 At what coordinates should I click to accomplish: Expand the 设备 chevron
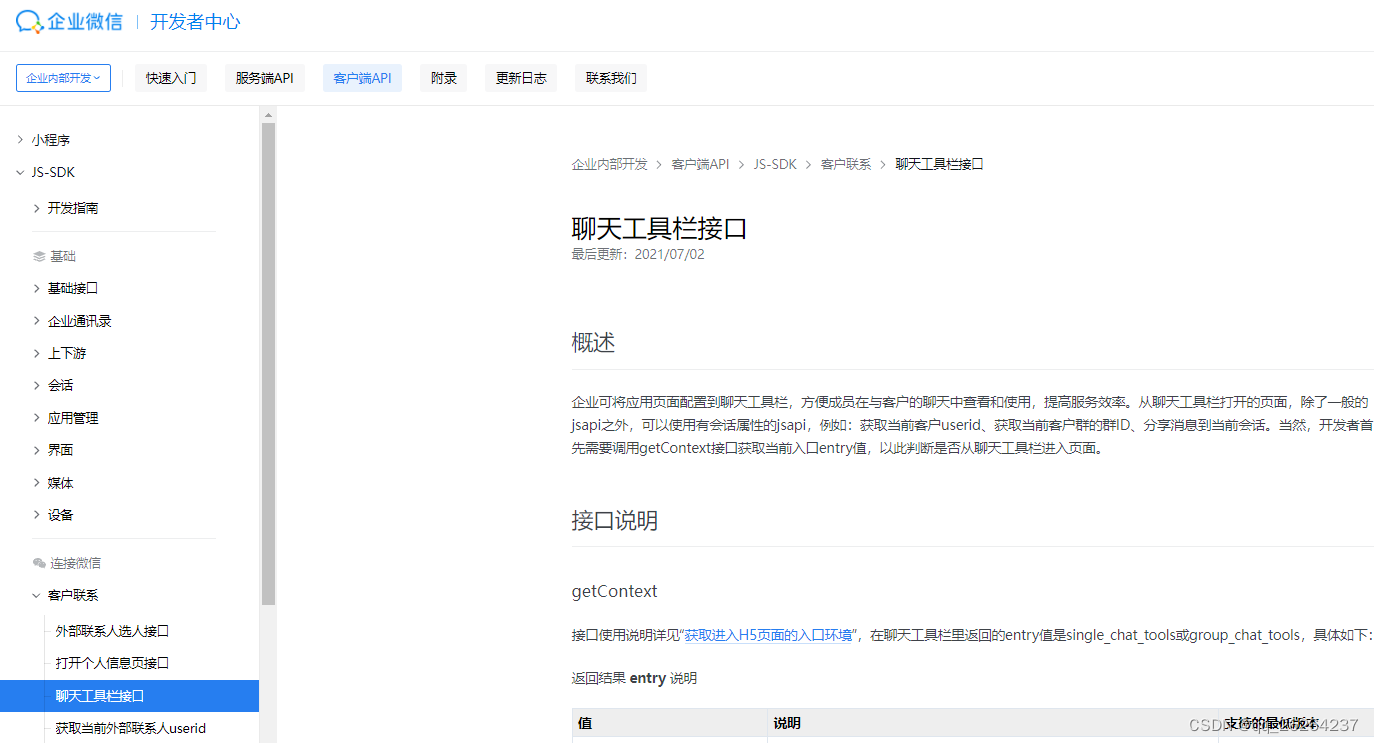(x=37, y=515)
